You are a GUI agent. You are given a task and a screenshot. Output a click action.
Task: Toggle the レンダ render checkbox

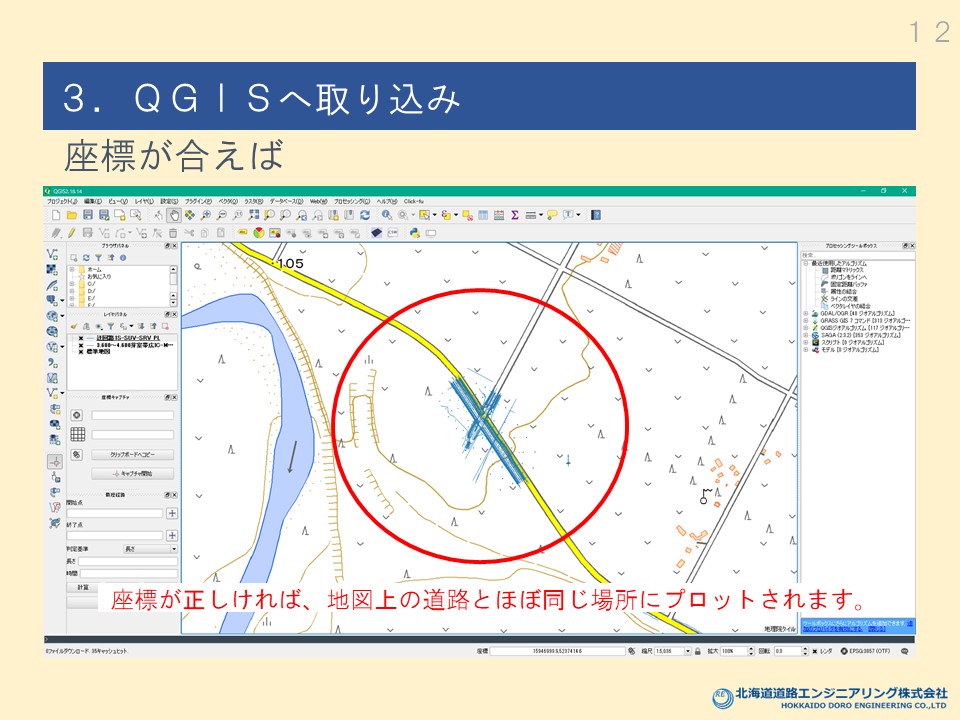[815, 650]
